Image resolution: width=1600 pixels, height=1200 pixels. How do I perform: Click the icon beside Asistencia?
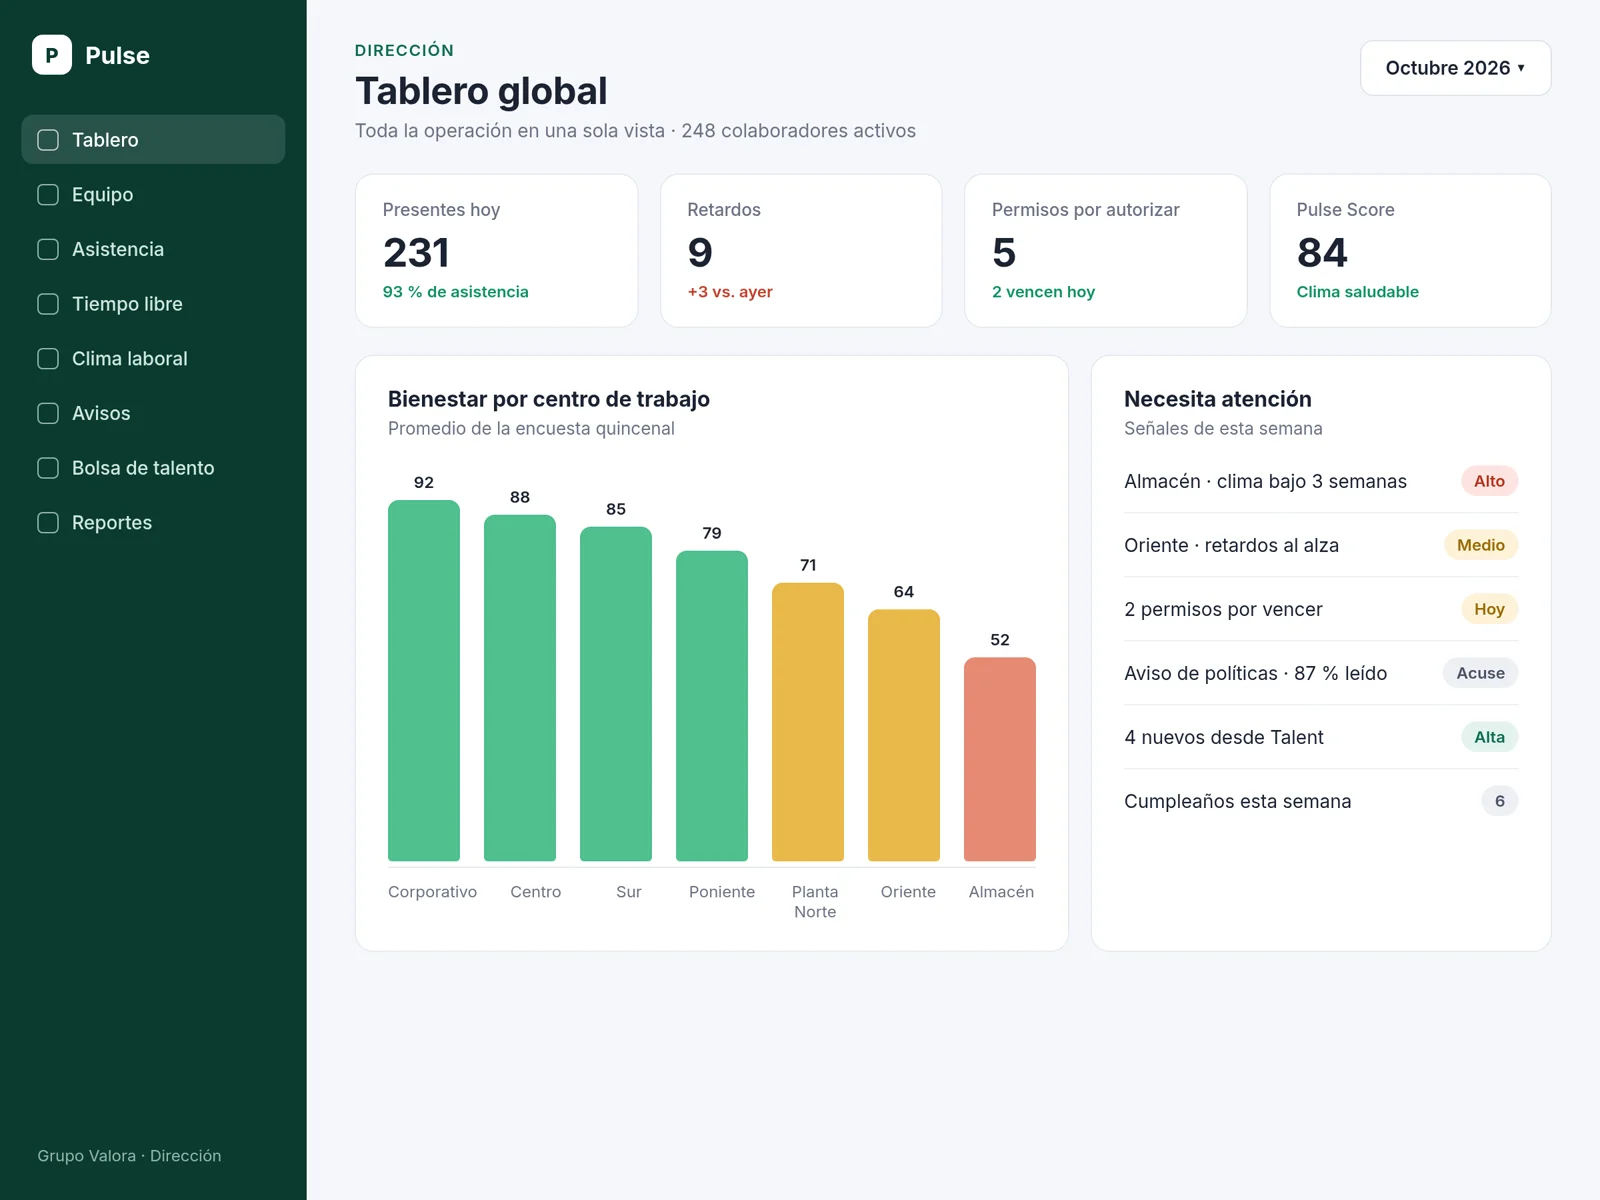point(48,249)
